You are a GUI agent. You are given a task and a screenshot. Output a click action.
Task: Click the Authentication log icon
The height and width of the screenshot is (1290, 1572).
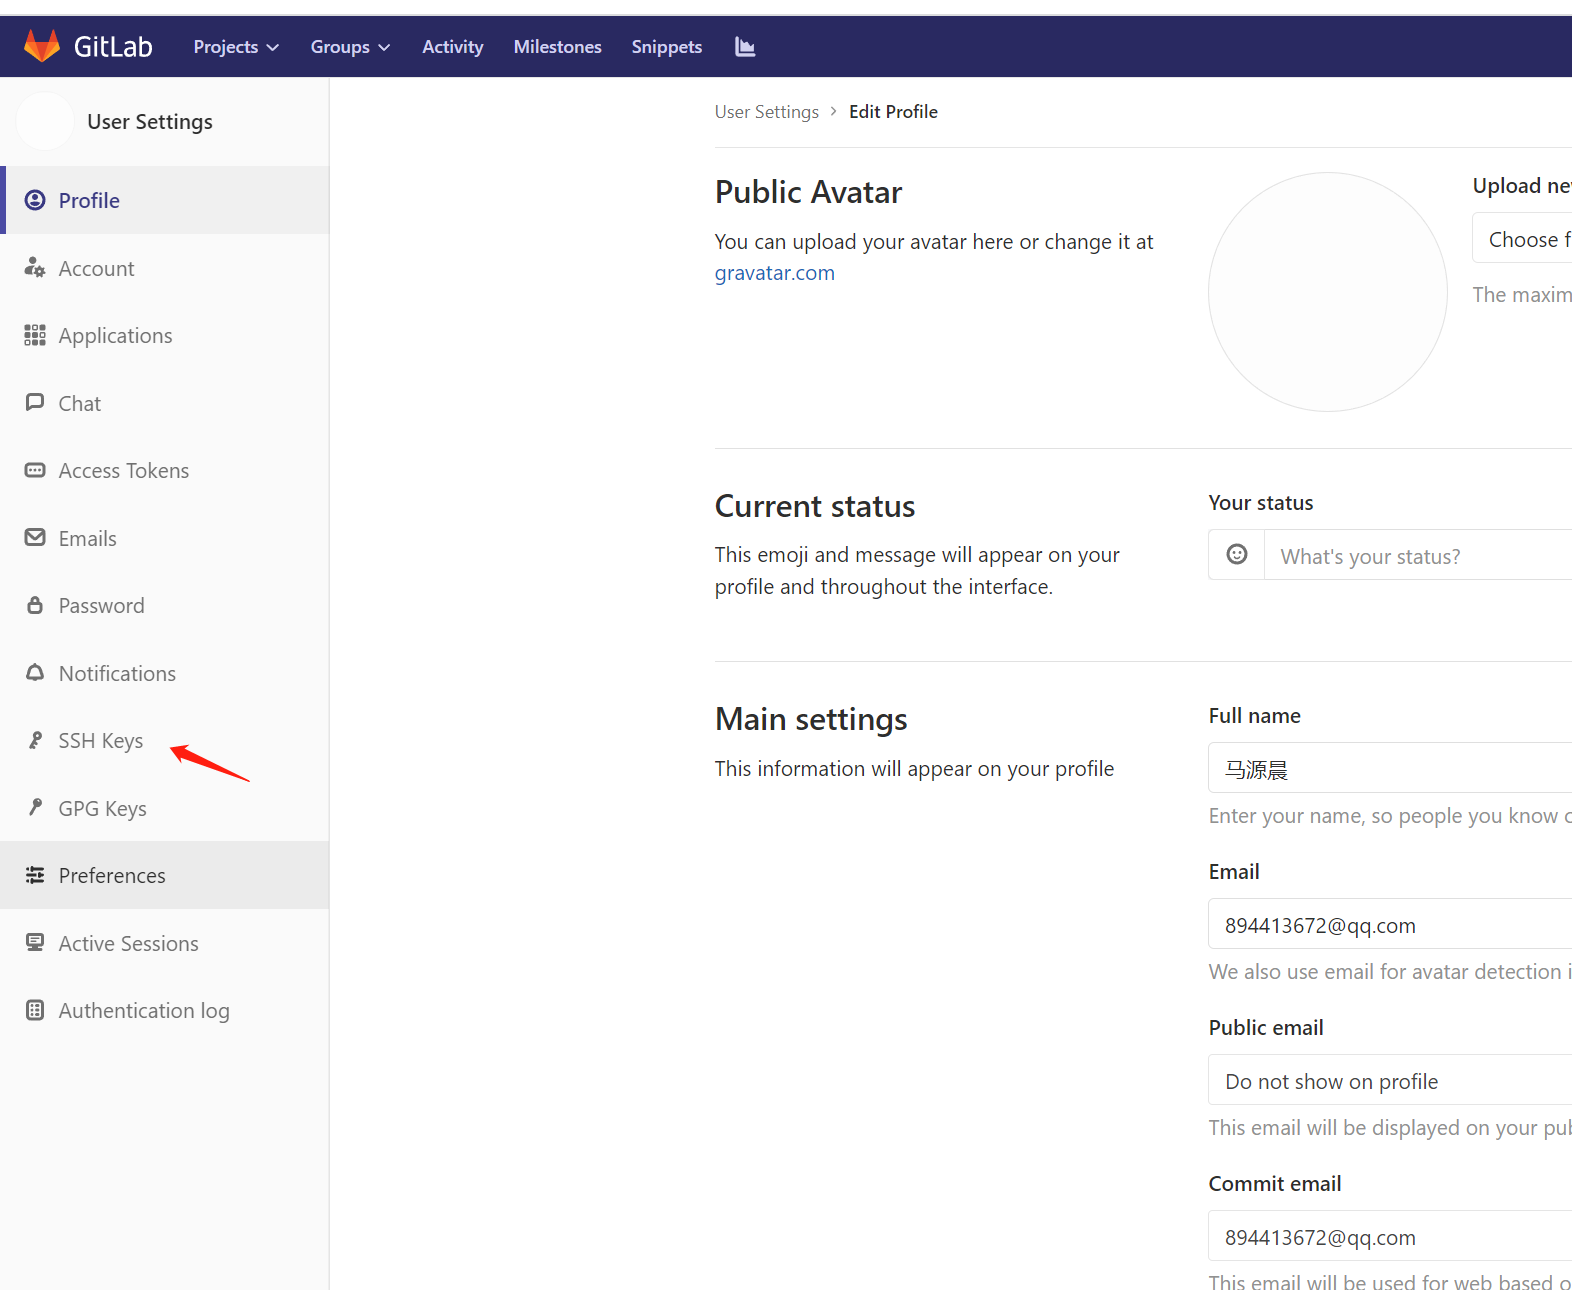[x=35, y=1010]
